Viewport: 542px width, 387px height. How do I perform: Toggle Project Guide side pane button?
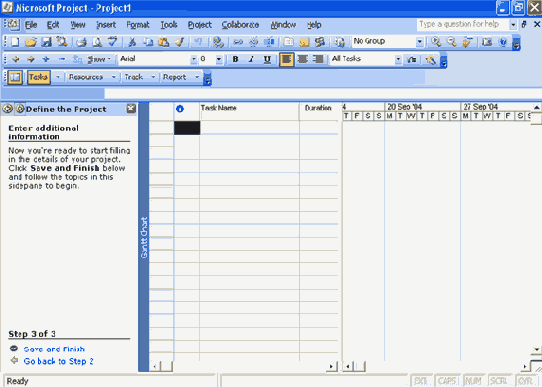[15, 77]
